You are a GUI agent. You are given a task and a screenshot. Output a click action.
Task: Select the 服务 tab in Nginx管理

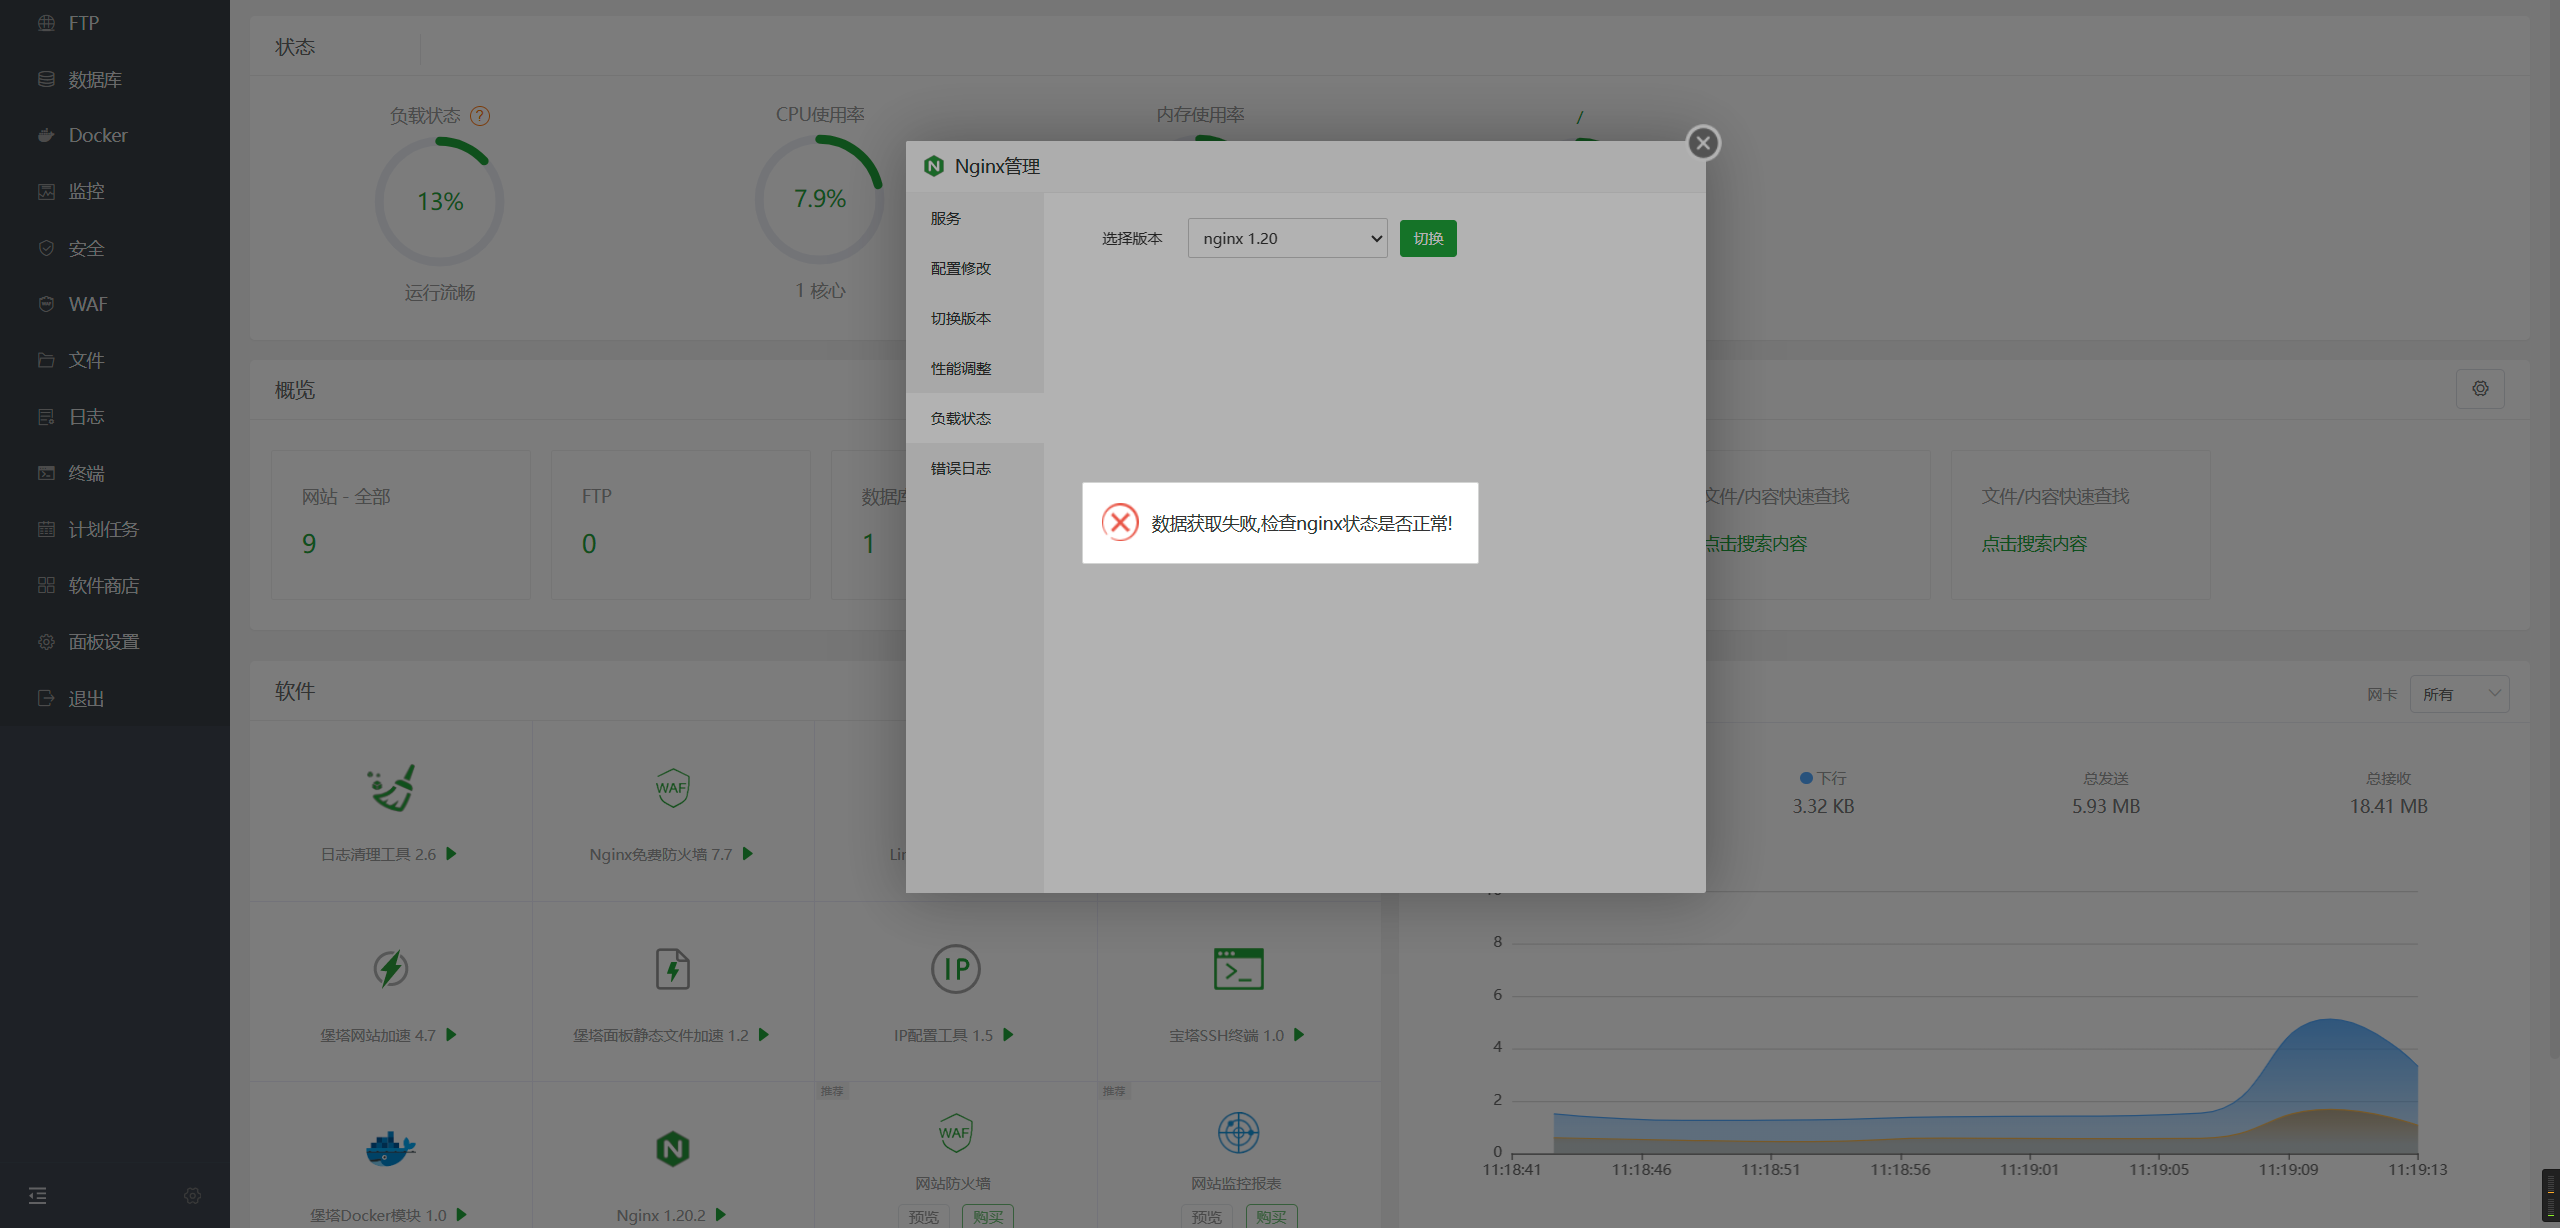point(975,218)
